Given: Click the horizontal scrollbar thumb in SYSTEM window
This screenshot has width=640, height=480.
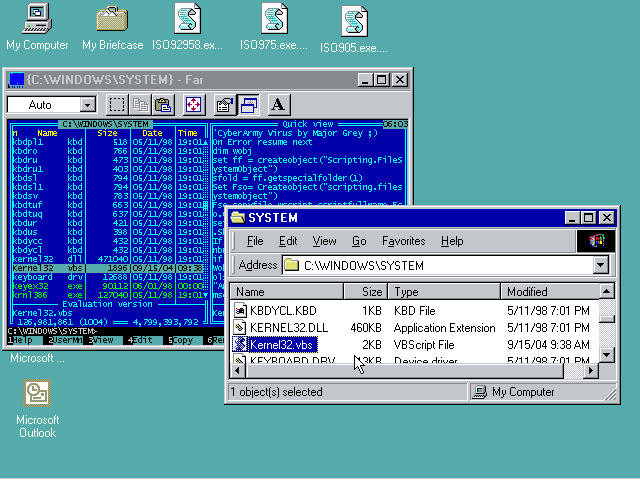Looking at the screenshot, I should click(x=404, y=371).
